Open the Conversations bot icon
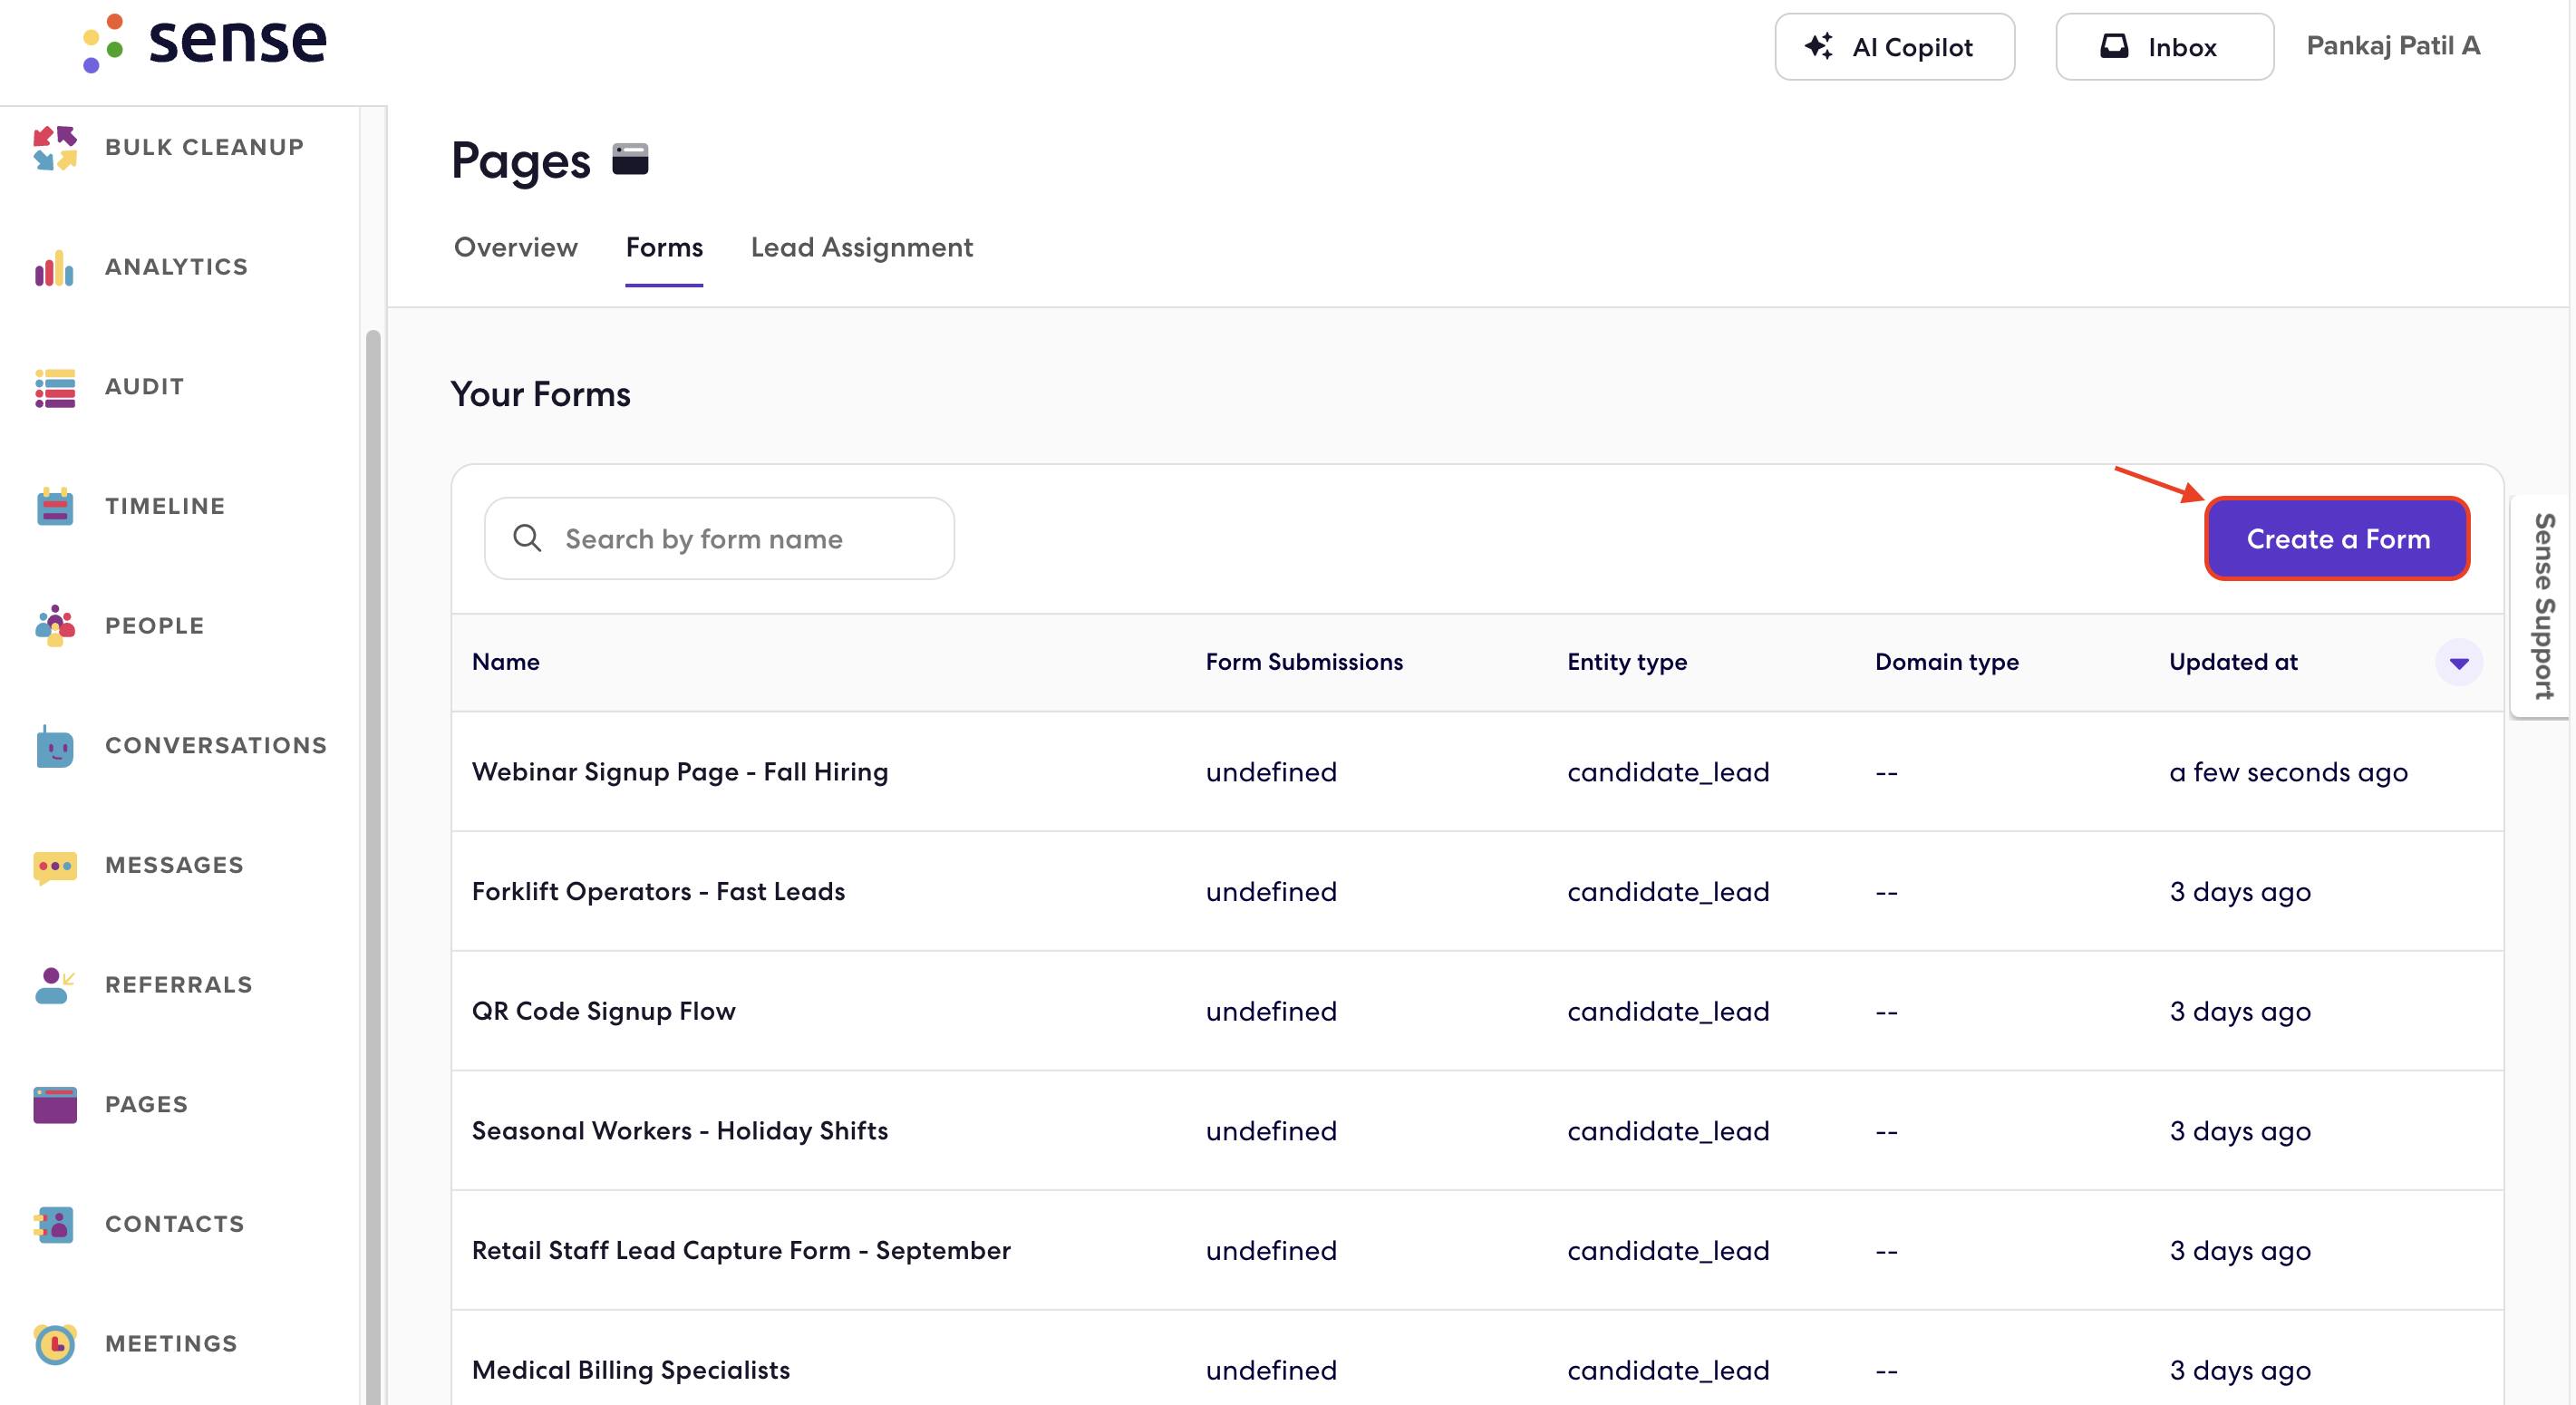 tap(55, 746)
